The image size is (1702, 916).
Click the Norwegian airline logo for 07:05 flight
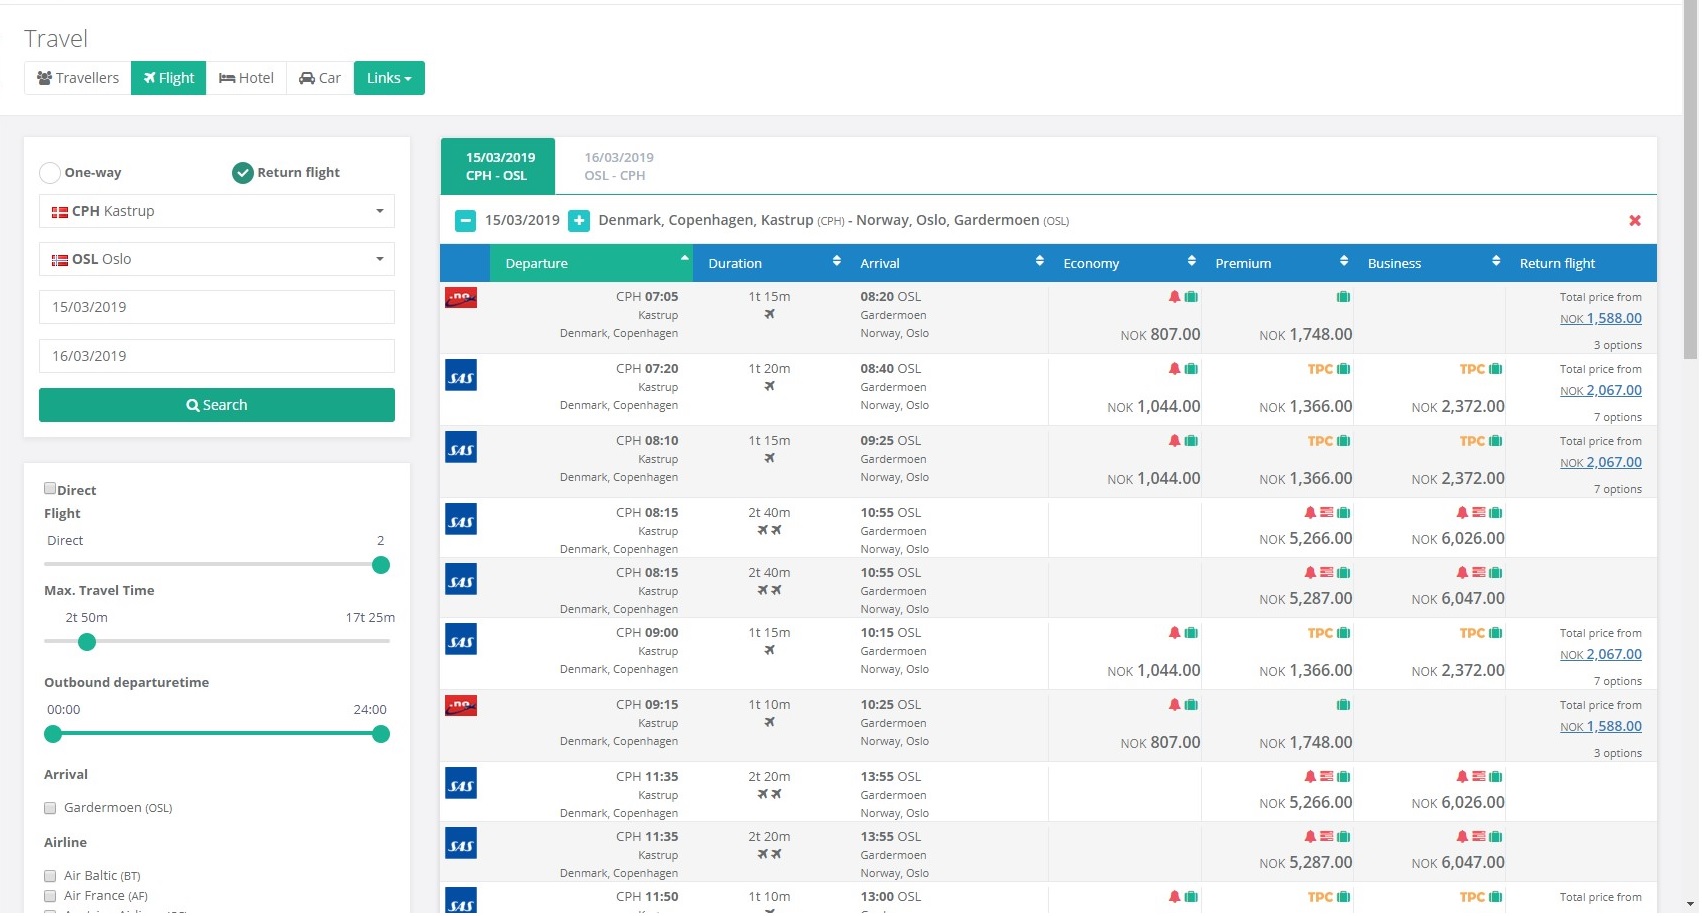coord(461,297)
